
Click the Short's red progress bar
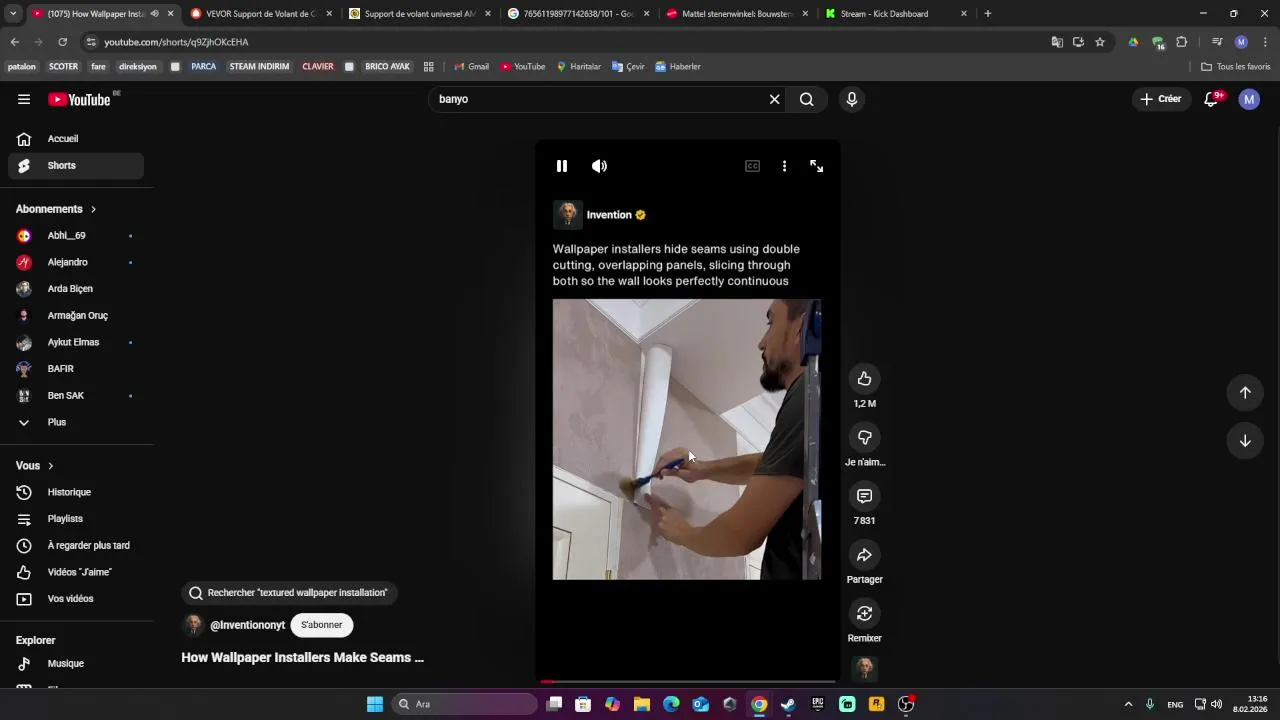click(687, 682)
